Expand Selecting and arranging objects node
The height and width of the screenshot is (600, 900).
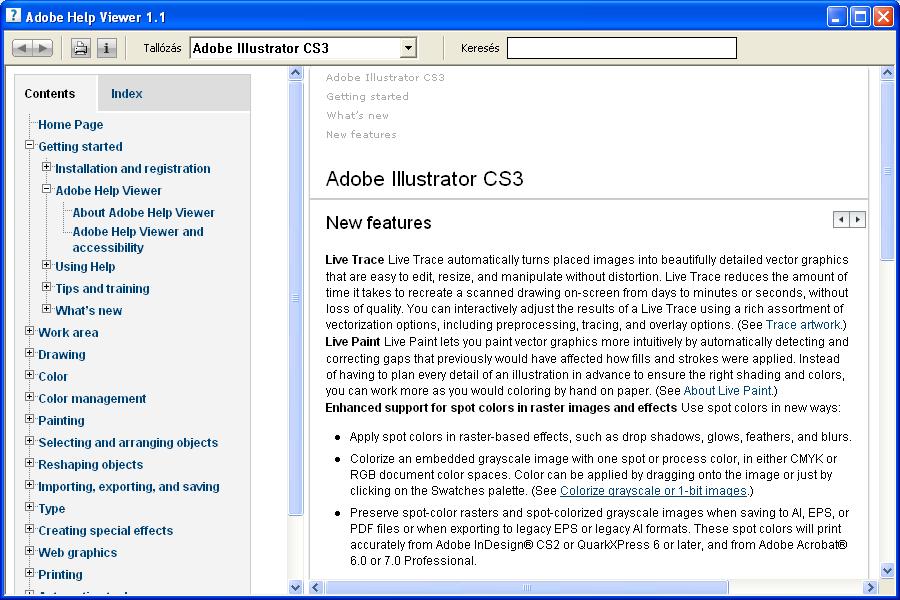pyautogui.click(x=30, y=441)
